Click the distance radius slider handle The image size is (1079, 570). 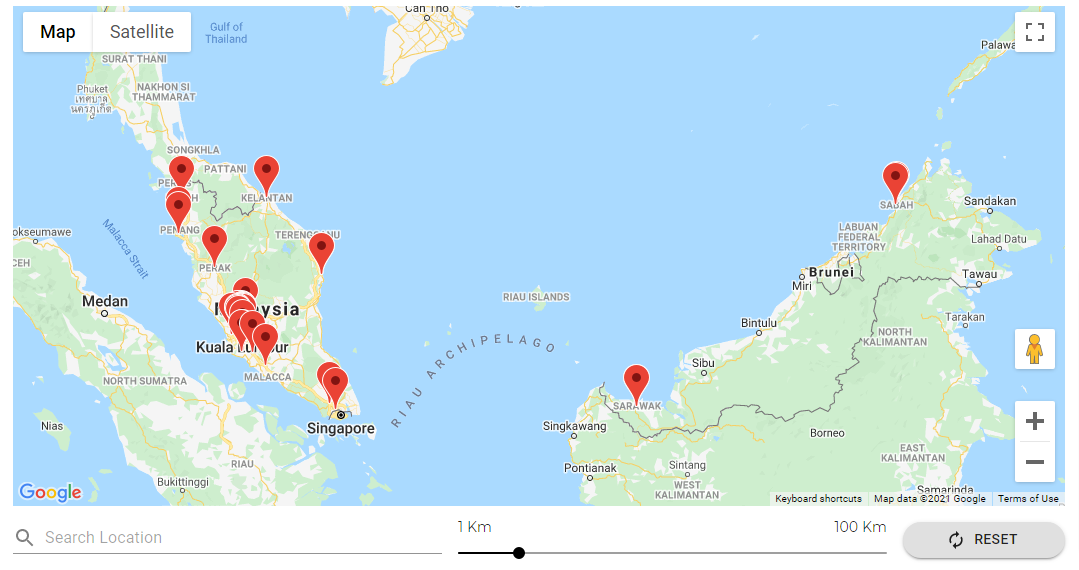[518, 553]
